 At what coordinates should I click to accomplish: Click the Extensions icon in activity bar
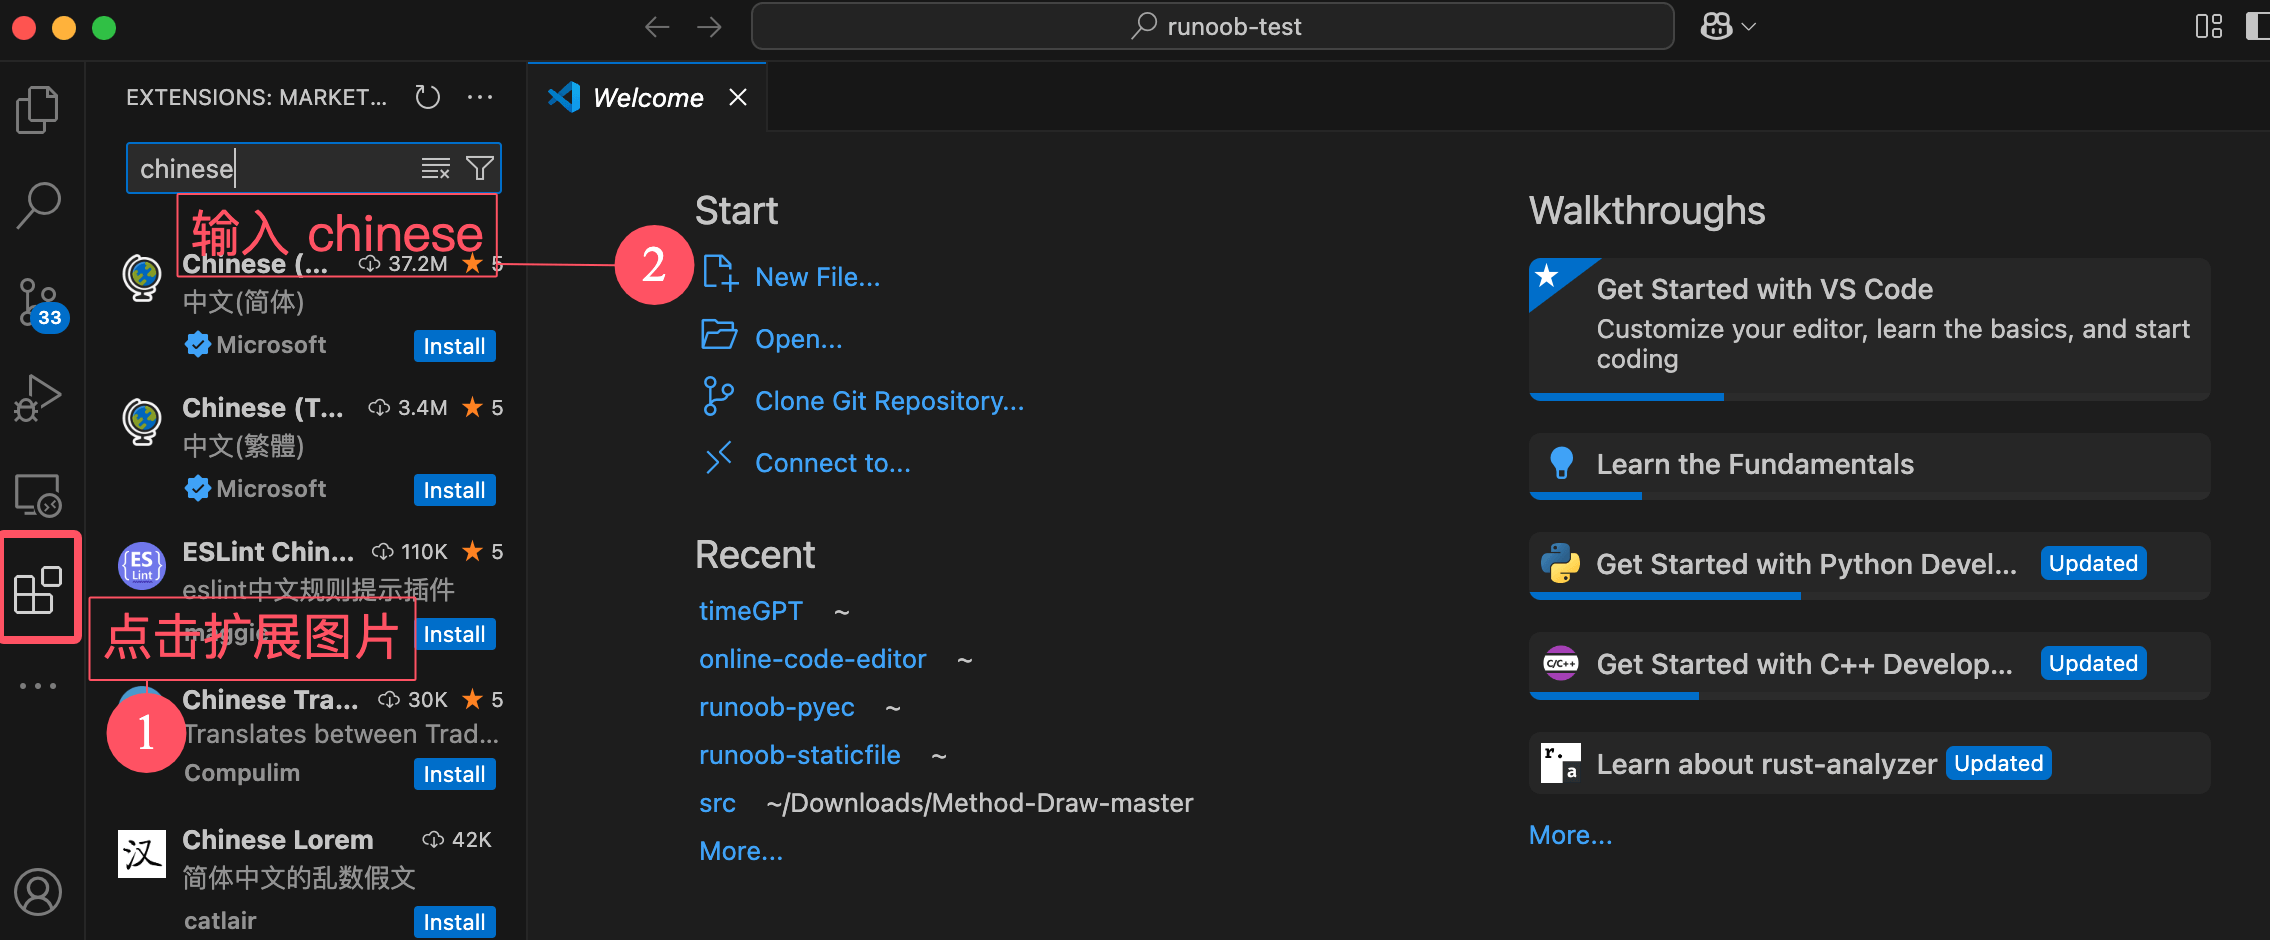click(x=38, y=590)
